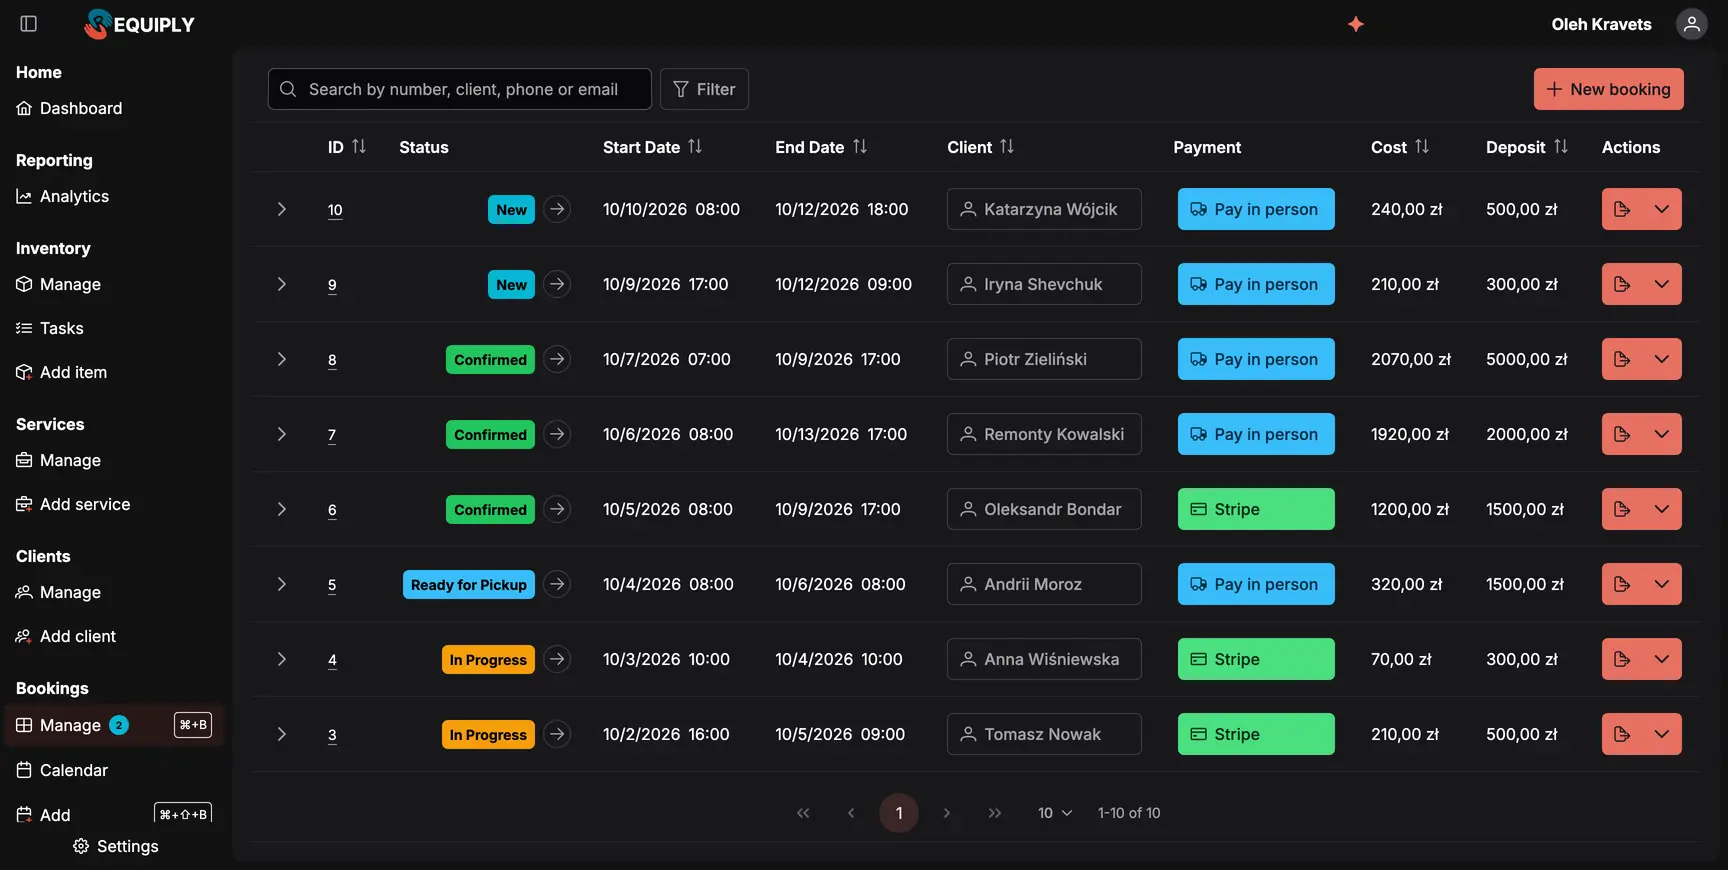Viewport: 1728px width, 870px height.
Task: Open rows-per-page dropdown showing 10
Action: coord(1055,813)
